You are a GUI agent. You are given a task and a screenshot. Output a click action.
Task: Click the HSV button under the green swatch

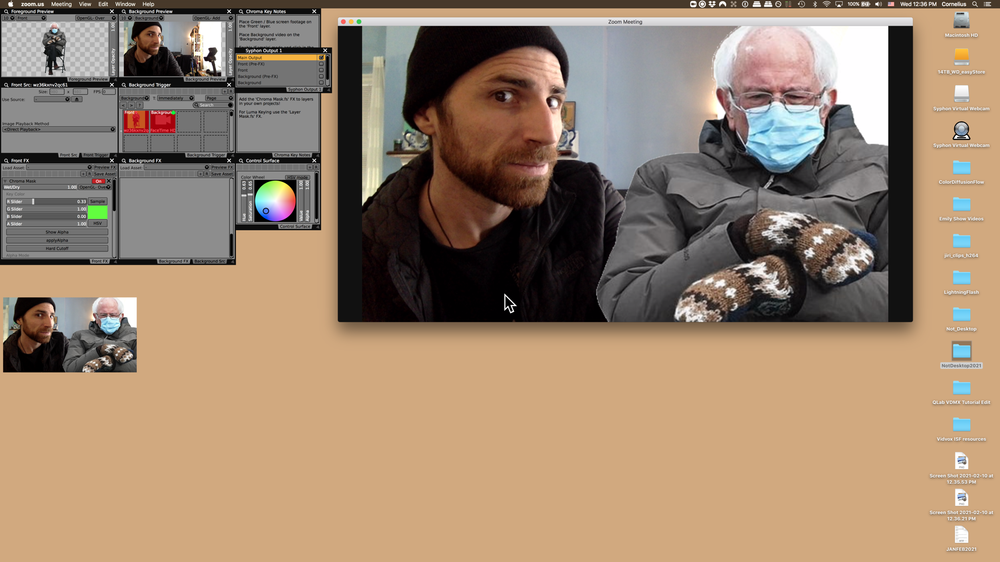point(98,224)
